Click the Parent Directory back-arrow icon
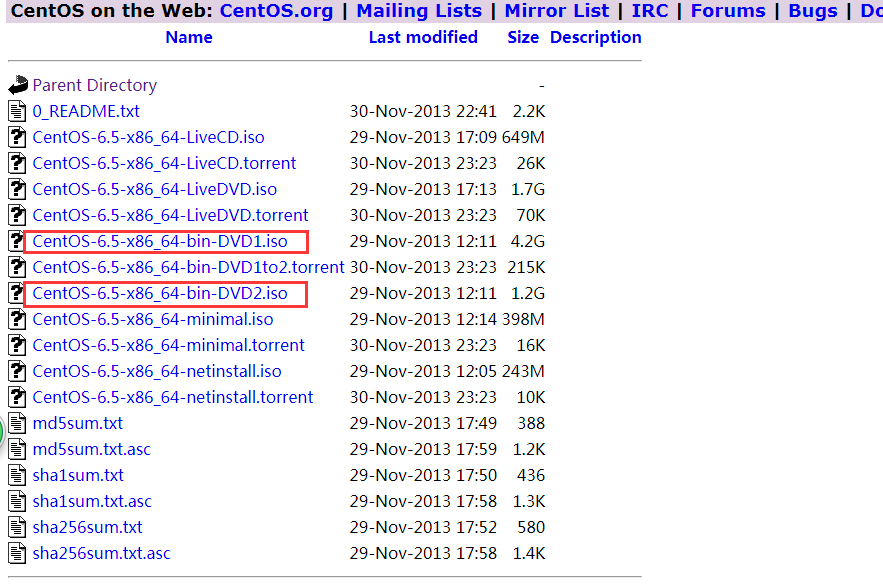 [x=18, y=85]
